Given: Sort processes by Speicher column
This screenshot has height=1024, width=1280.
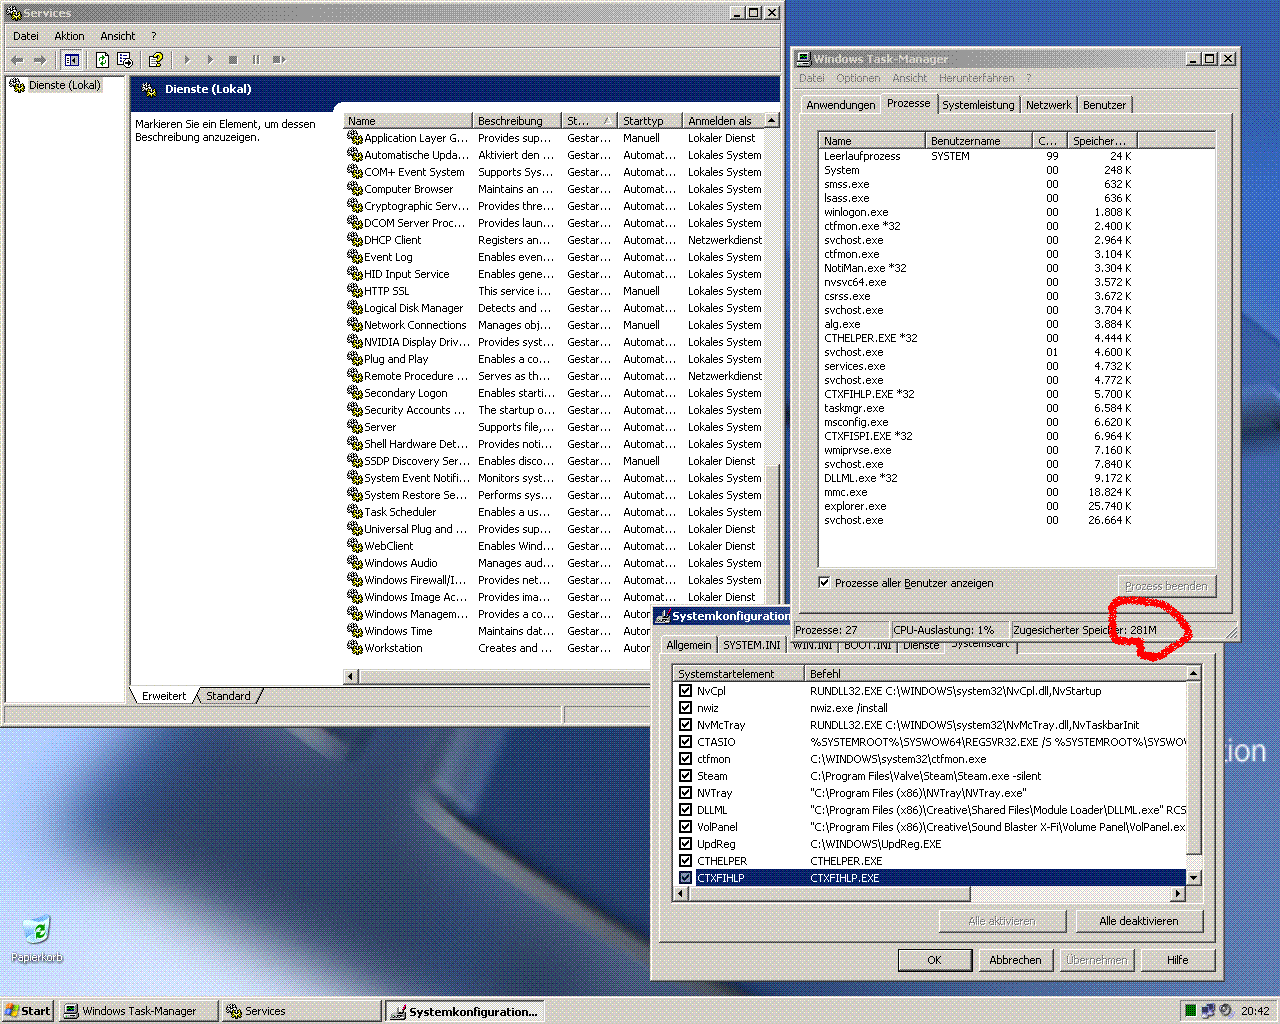Looking at the screenshot, I should [x=1101, y=141].
